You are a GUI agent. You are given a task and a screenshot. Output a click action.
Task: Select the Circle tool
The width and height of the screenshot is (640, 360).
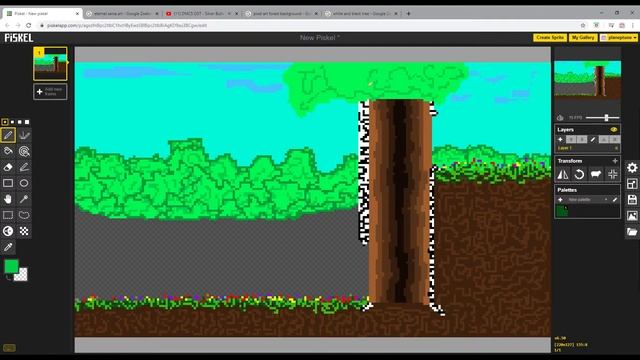(x=24, y=183)
